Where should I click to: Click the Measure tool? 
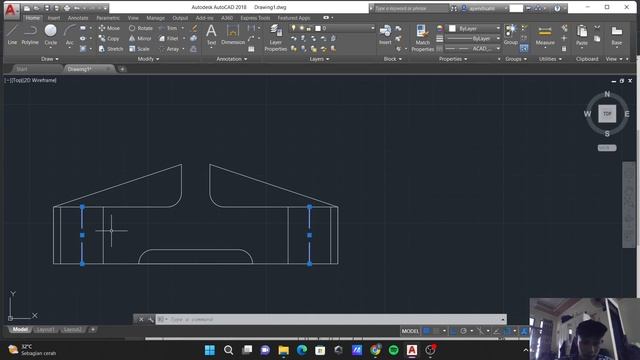(x=545, y=35)
